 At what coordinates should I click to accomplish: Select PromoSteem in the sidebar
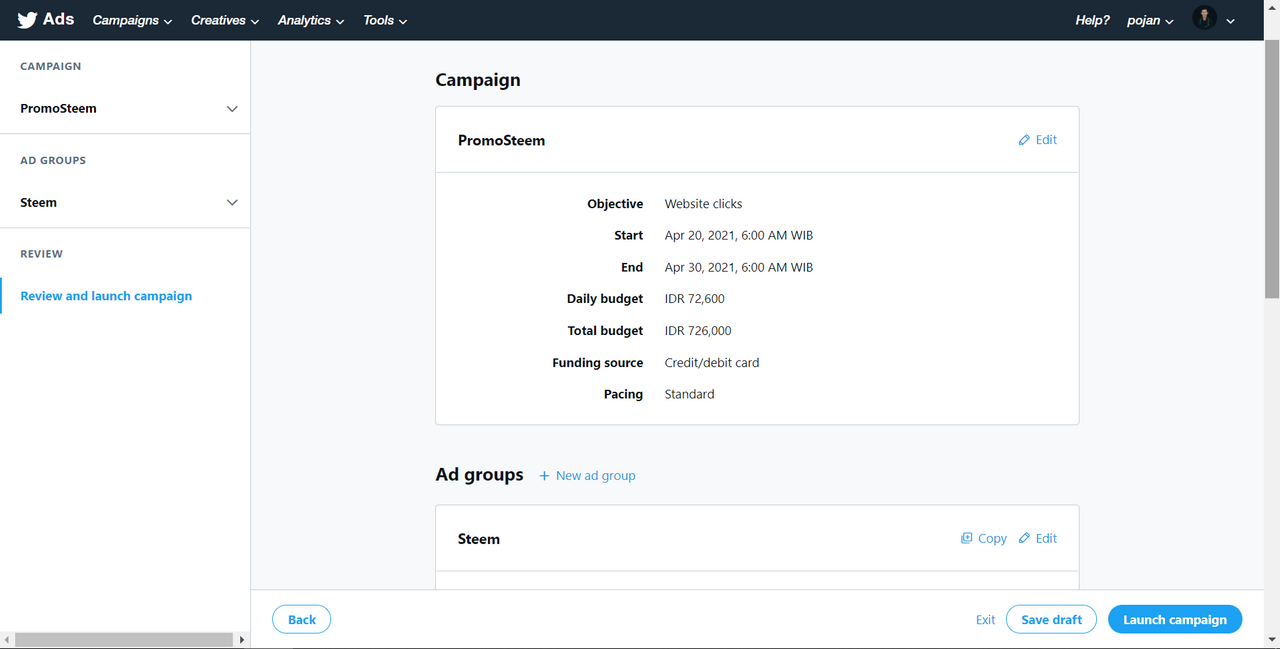58,108
